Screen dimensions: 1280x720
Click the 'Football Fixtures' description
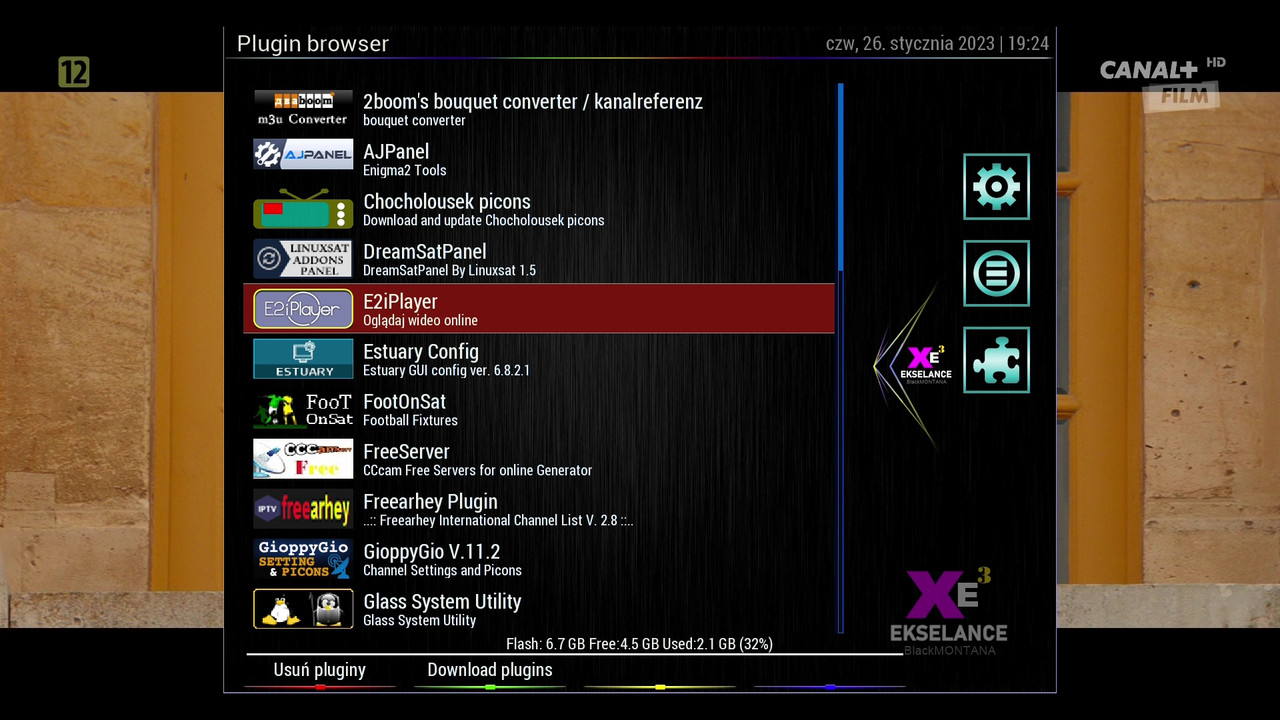click(x=410, y=420)
